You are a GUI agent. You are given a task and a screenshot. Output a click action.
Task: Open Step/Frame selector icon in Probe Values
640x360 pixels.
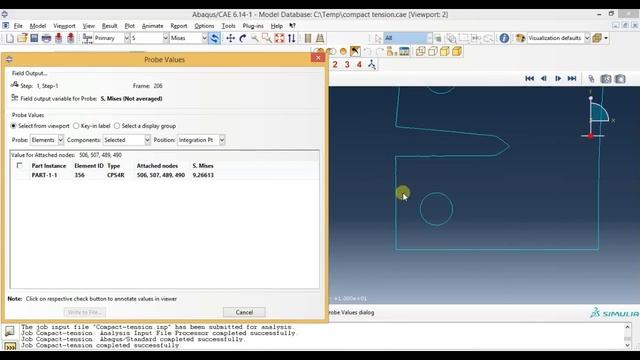15,85
